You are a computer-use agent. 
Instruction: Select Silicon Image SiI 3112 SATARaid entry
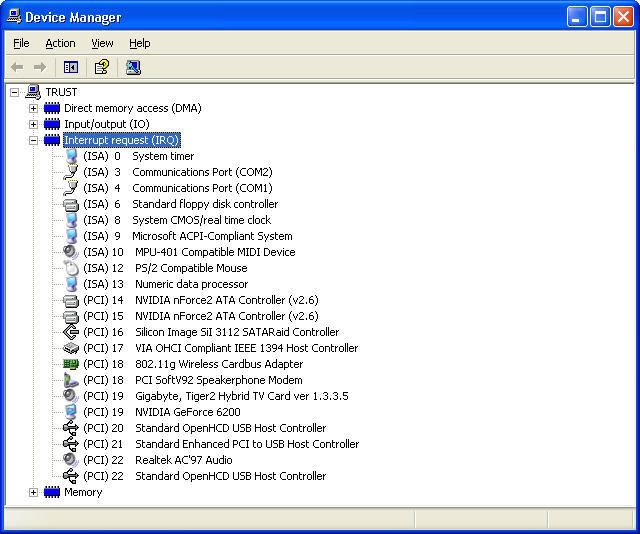(211, 332)
